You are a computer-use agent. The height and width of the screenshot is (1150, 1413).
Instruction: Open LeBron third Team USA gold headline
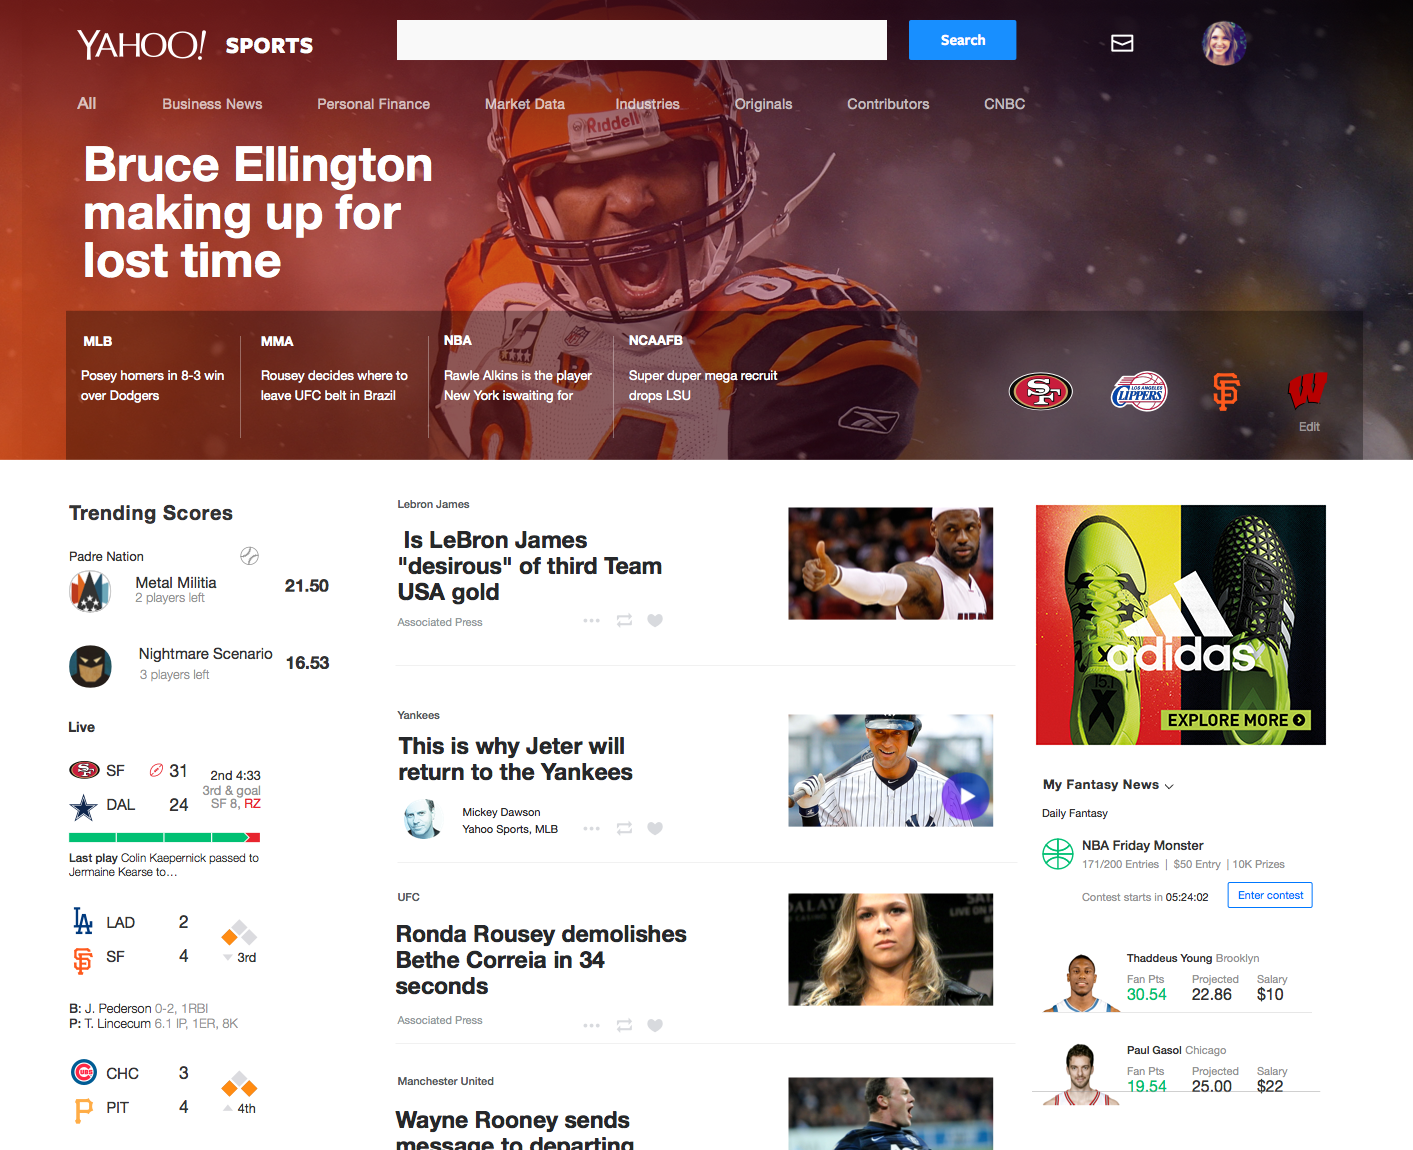coord(530,566)
